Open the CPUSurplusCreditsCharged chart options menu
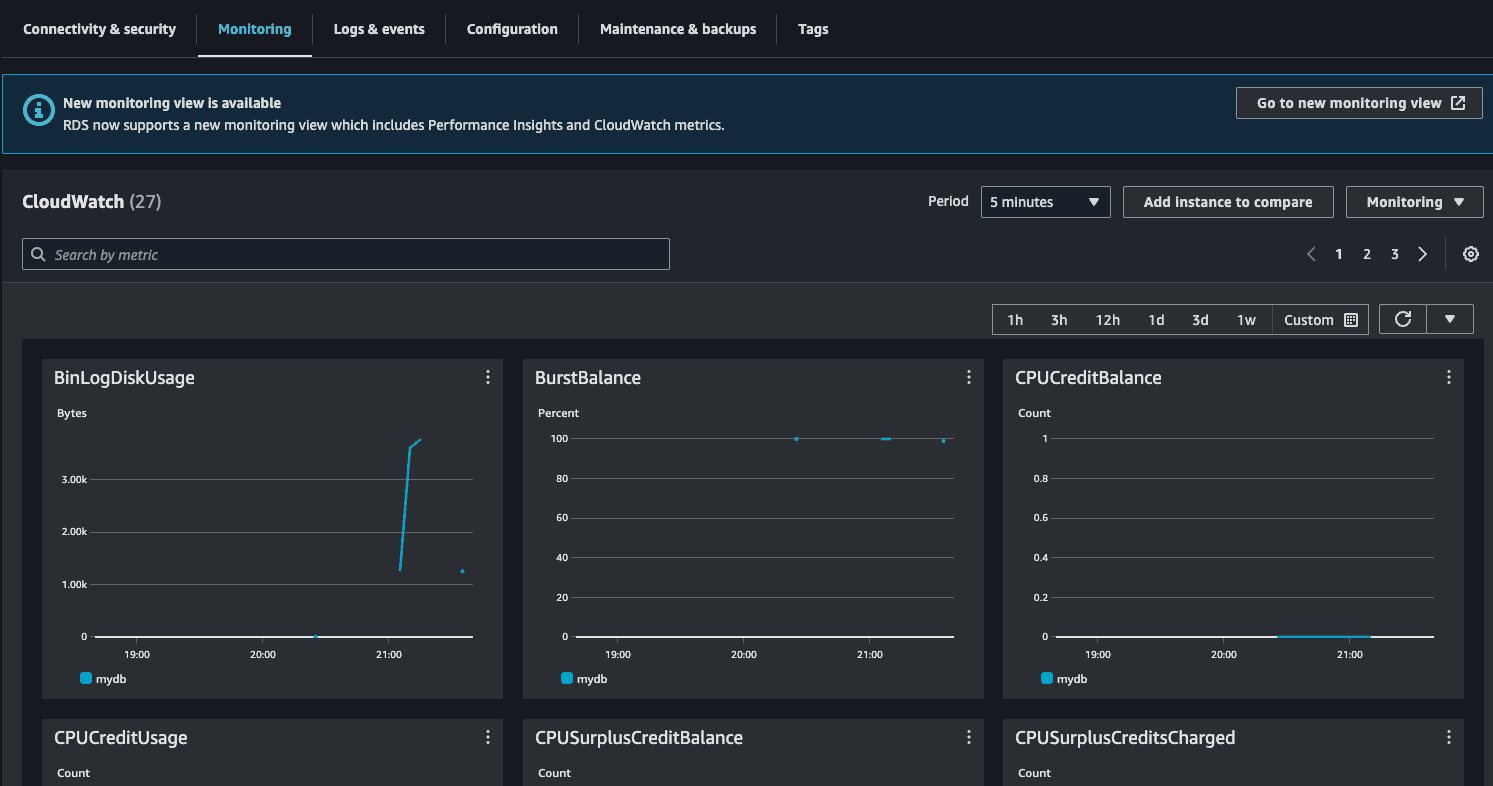Image resolution: width=1493 pixels, height=786 pixels. (x=1448, y=737)
